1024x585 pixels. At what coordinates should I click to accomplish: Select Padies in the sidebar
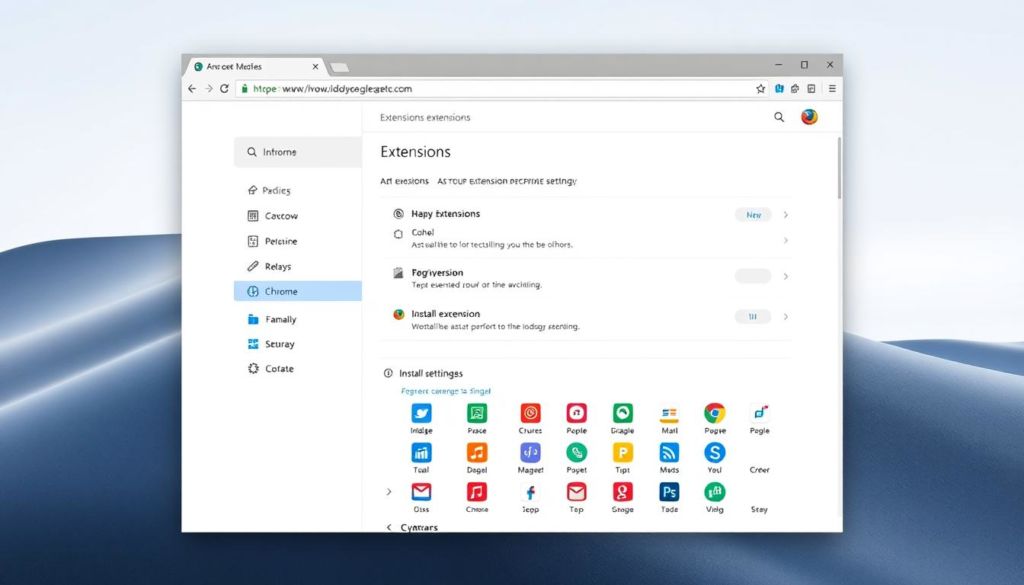click(x=298, y=191)
